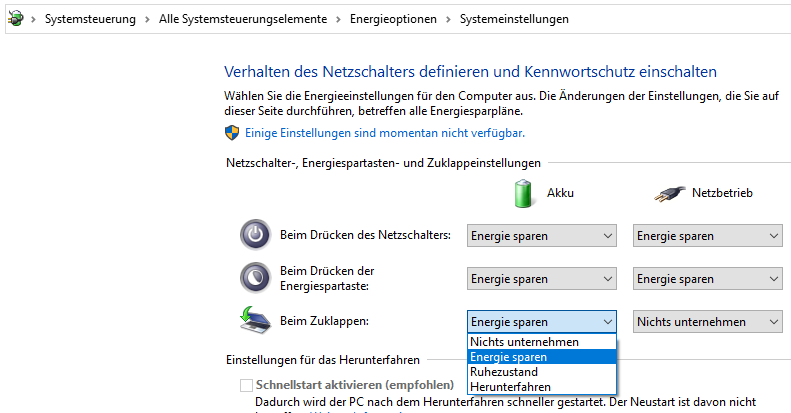Click the Control Panel icon in the address bar
Viewport: 791px width, 413px height.
coord(15,19)
